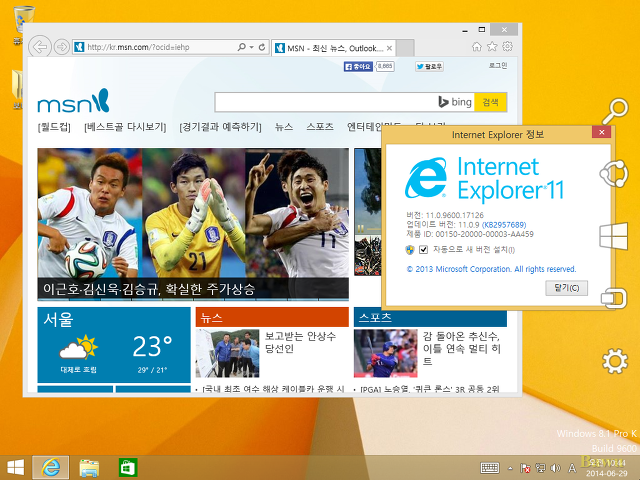Pause the side slideshow playback
Image resolution: width=640 pixels, height=480 pixels.
[360, 229]
